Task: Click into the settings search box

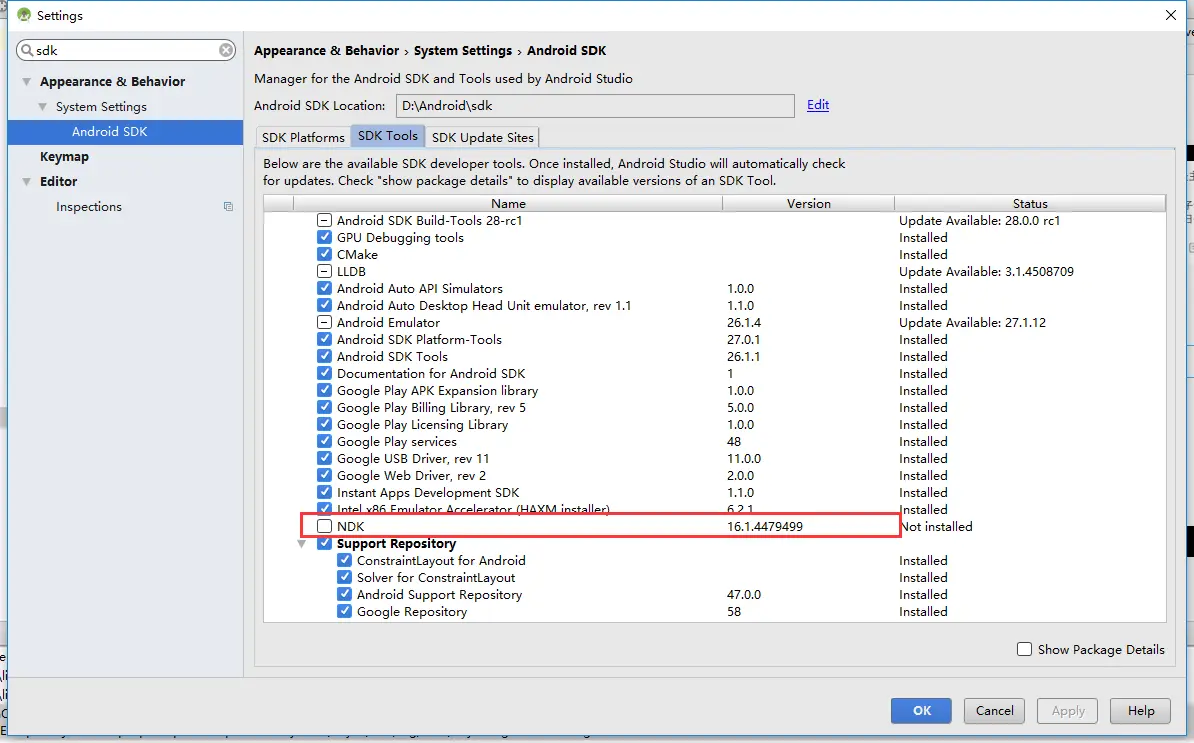Action: [x=126, y=50]
